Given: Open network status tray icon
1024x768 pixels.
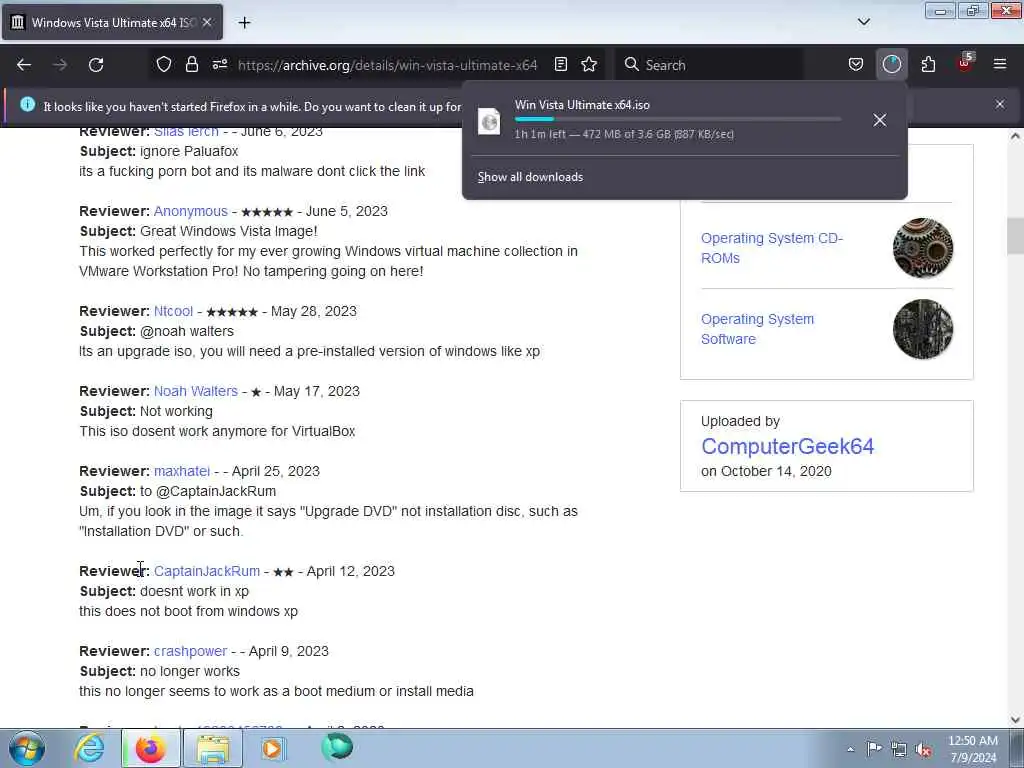Looking at the screenshot, I should (x=899, y=750).
